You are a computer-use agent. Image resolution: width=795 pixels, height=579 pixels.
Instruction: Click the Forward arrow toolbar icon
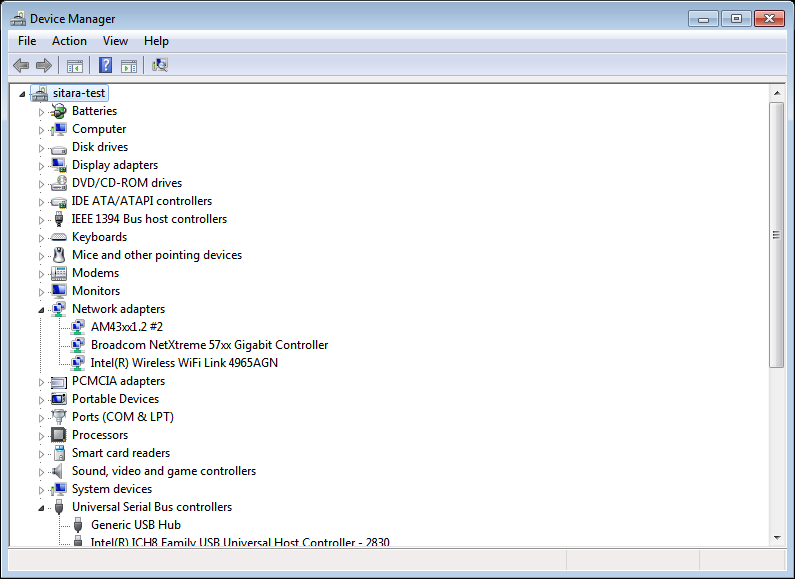point(44,65)
